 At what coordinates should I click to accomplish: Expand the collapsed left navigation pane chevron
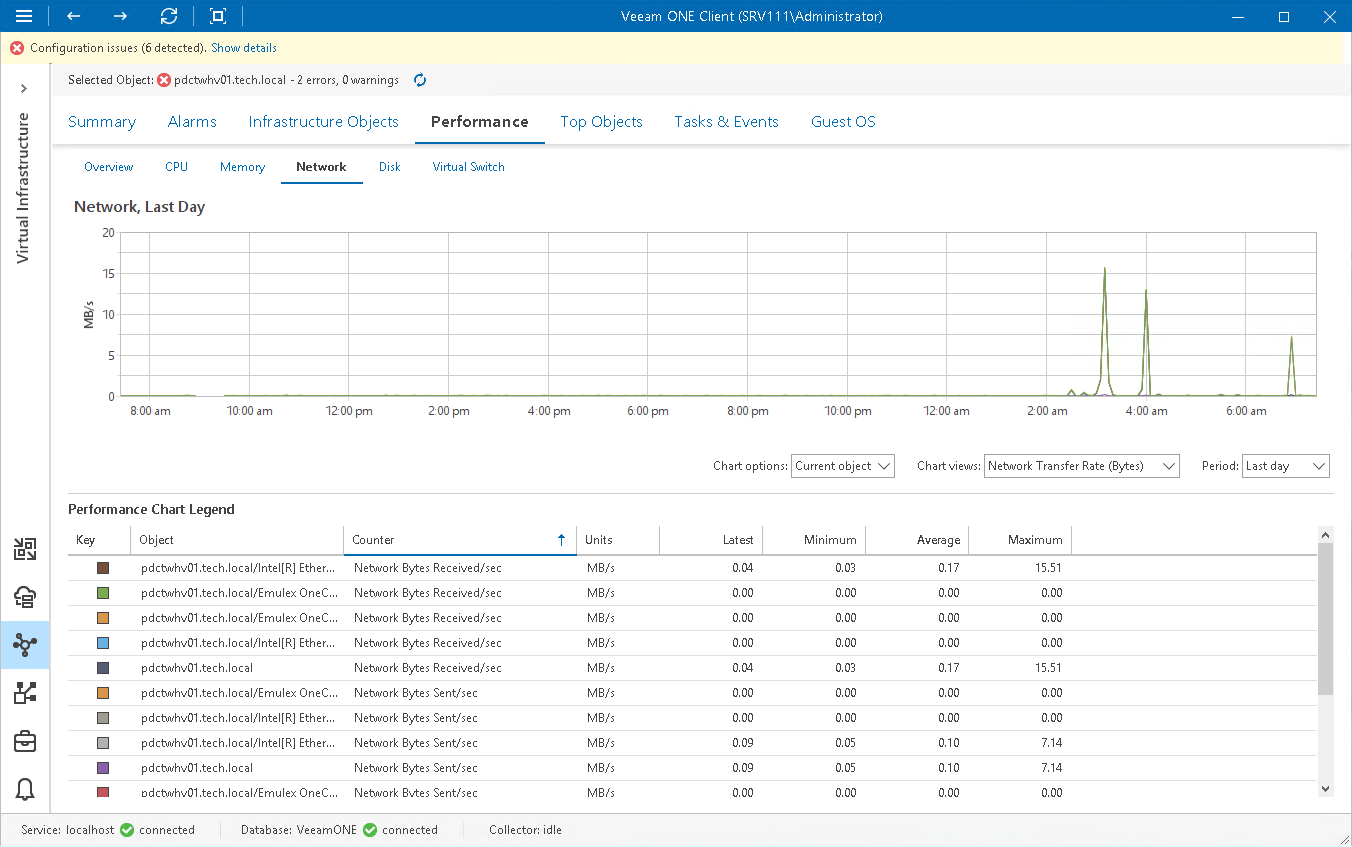click(23, 88)
